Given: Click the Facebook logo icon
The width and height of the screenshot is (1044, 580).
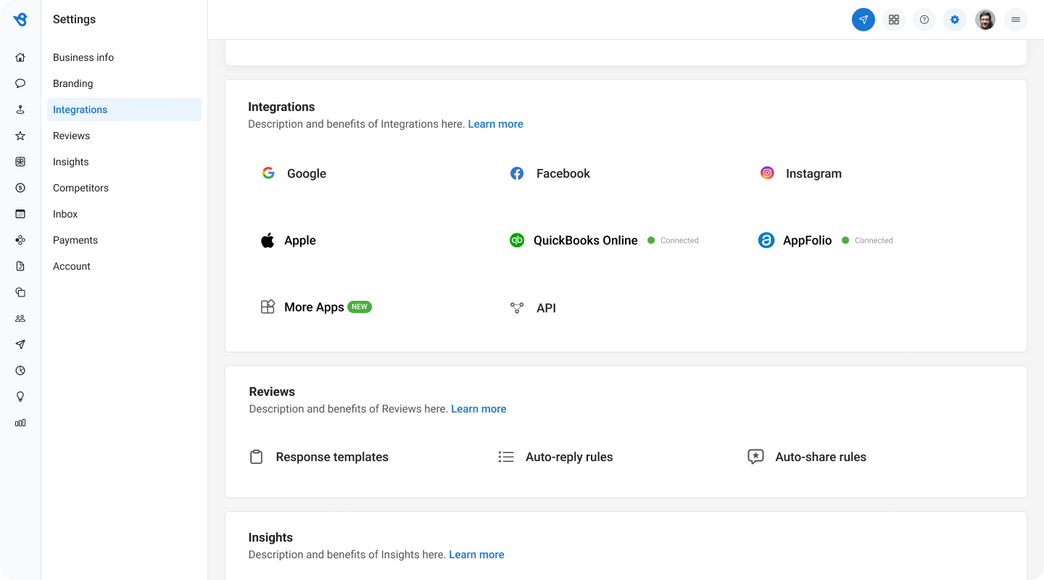Looking at the screenshot, I should pos(517,173).
